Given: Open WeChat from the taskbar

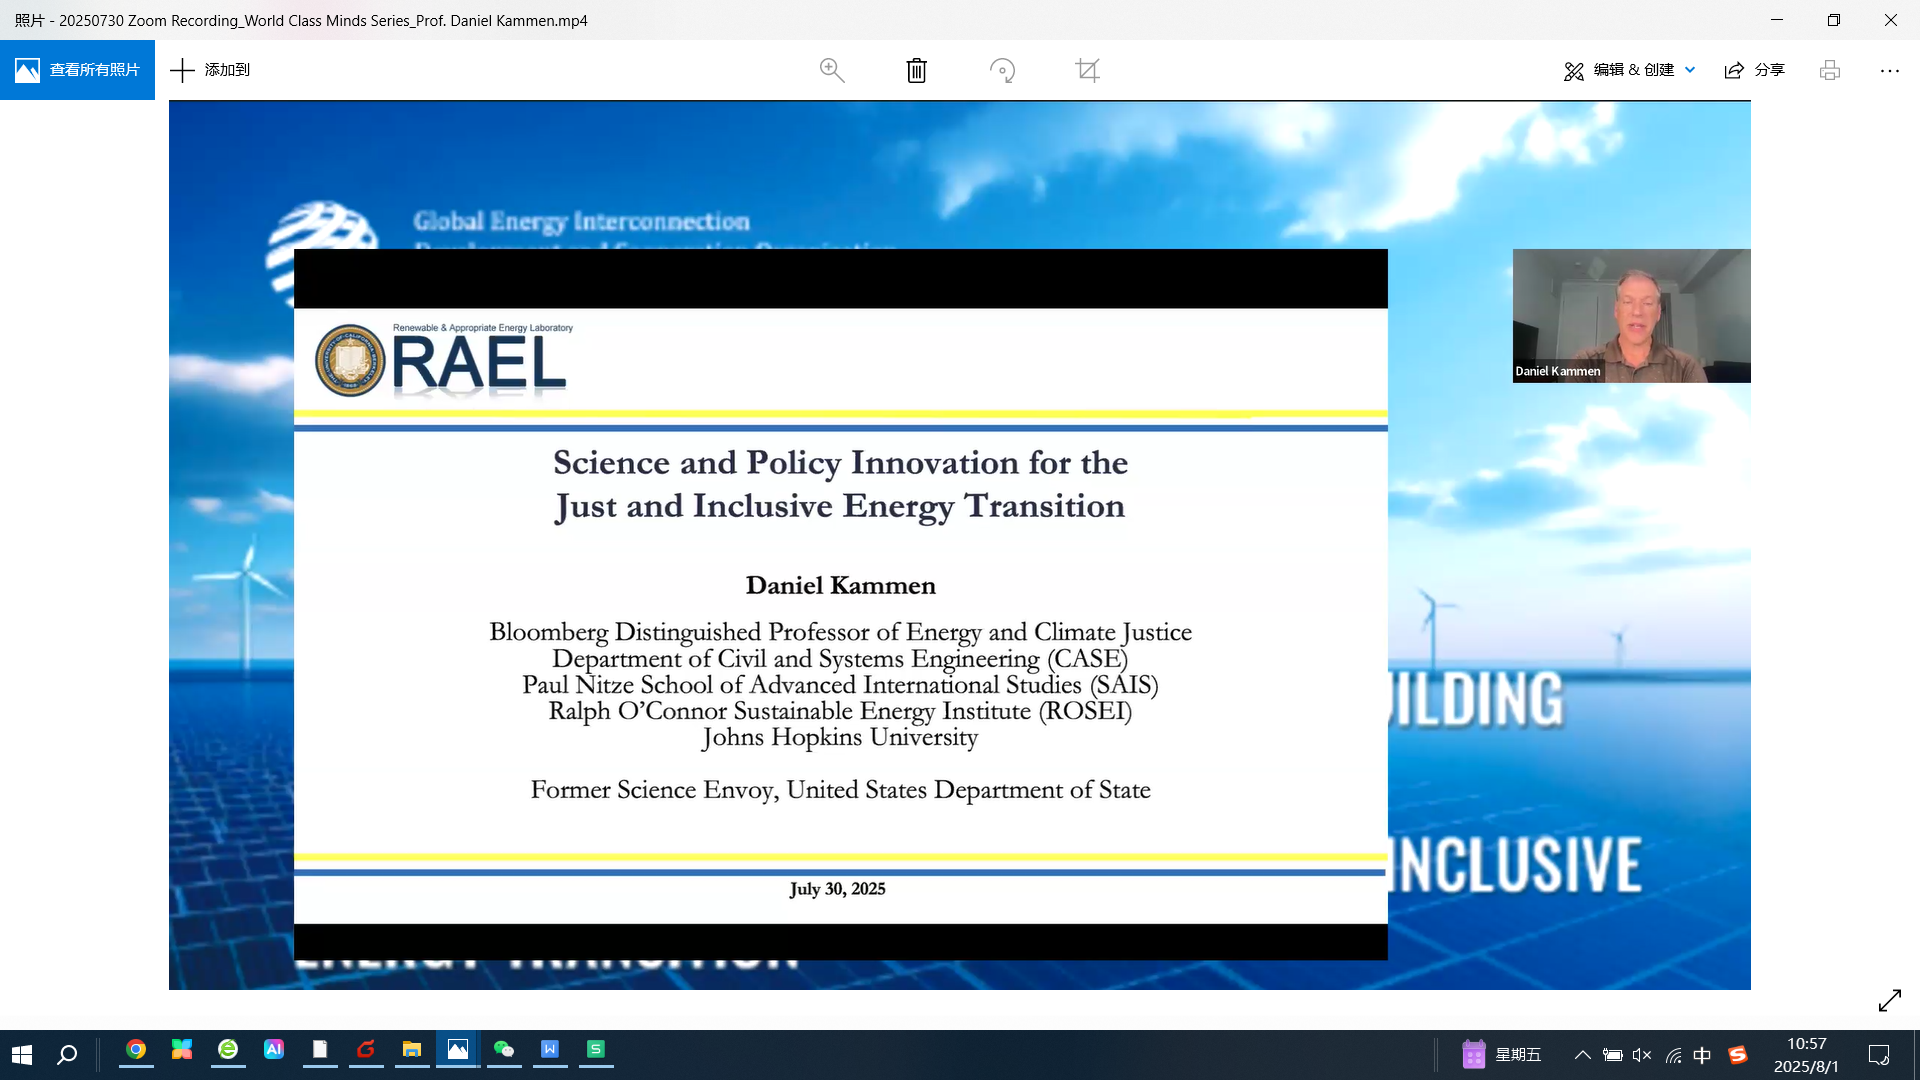Looking at the screenshot, I should 504,1050.
